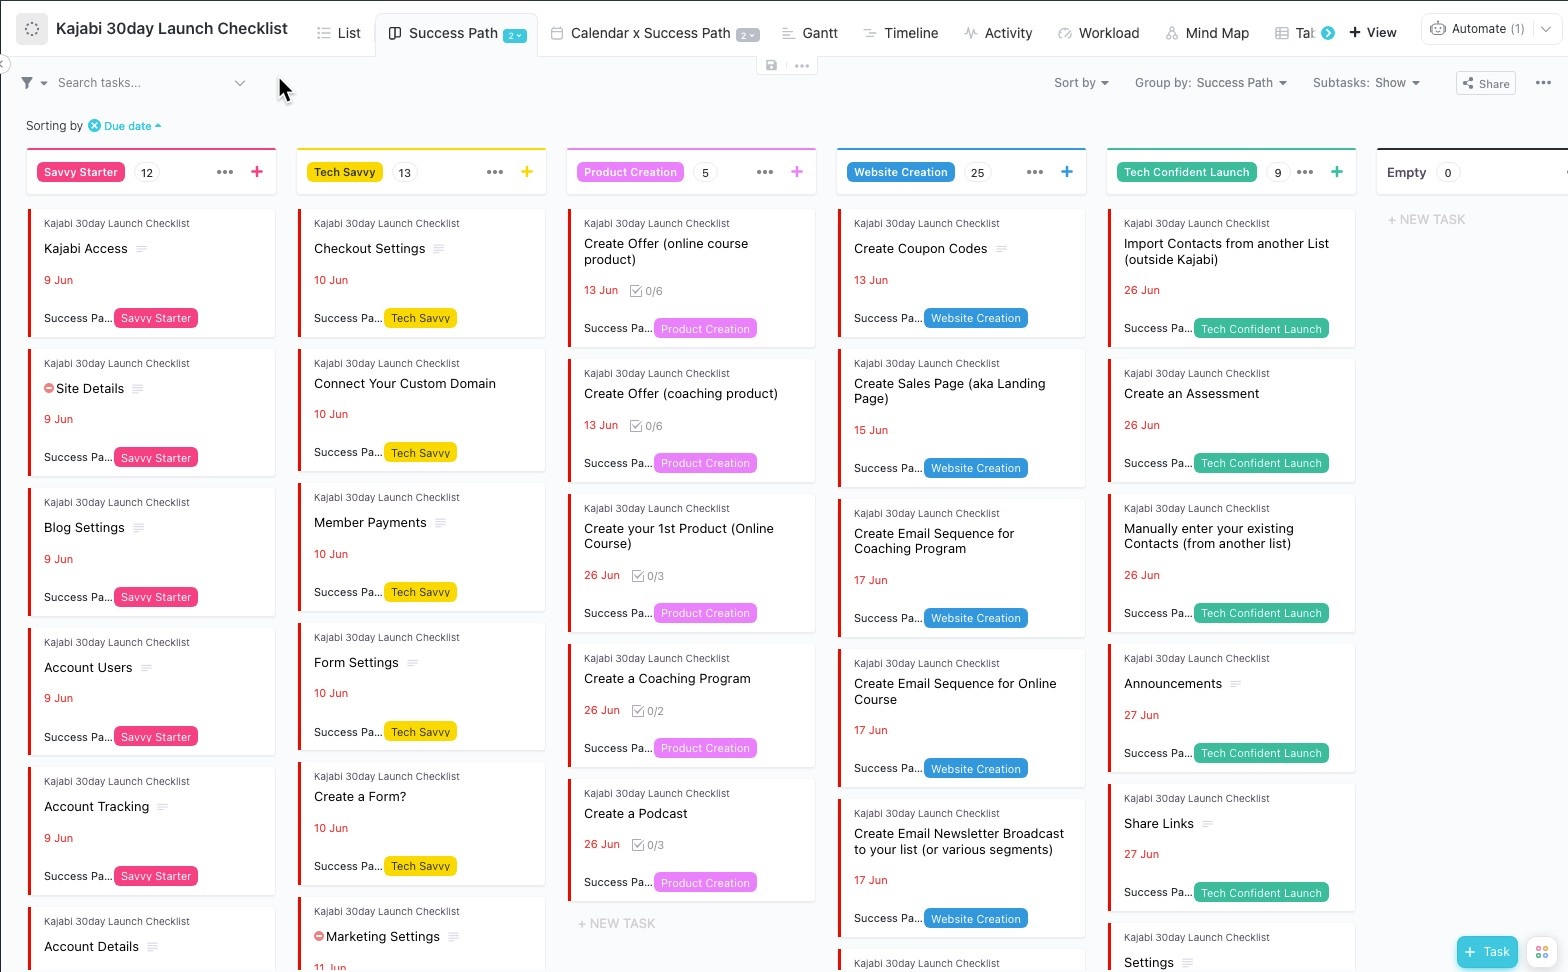Expand the chevron next to Automate
This screenshot has height=972, width=1568.
pyautogui.click(x=1546, y=29)
